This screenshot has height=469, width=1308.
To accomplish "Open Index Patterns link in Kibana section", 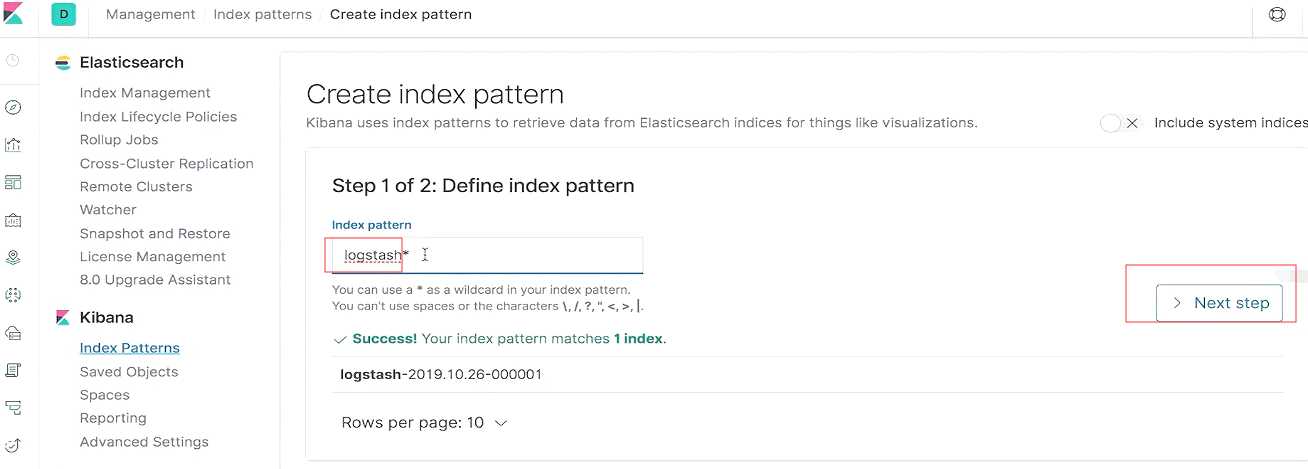I will (x=130, y=348).
